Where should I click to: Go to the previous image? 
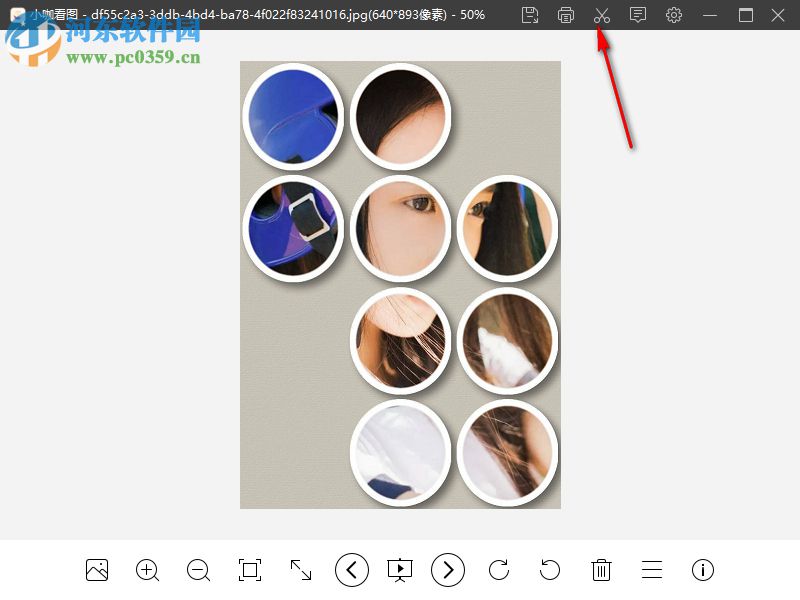coord(352,569)
